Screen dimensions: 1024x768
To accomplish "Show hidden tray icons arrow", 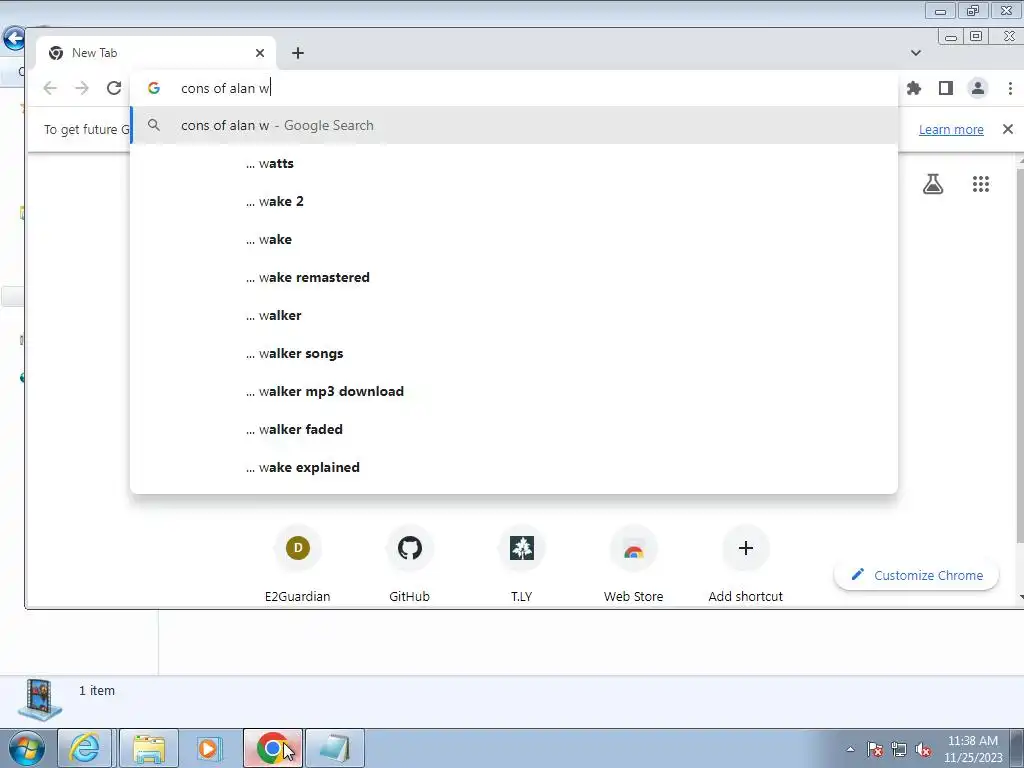I will [850, 749].
